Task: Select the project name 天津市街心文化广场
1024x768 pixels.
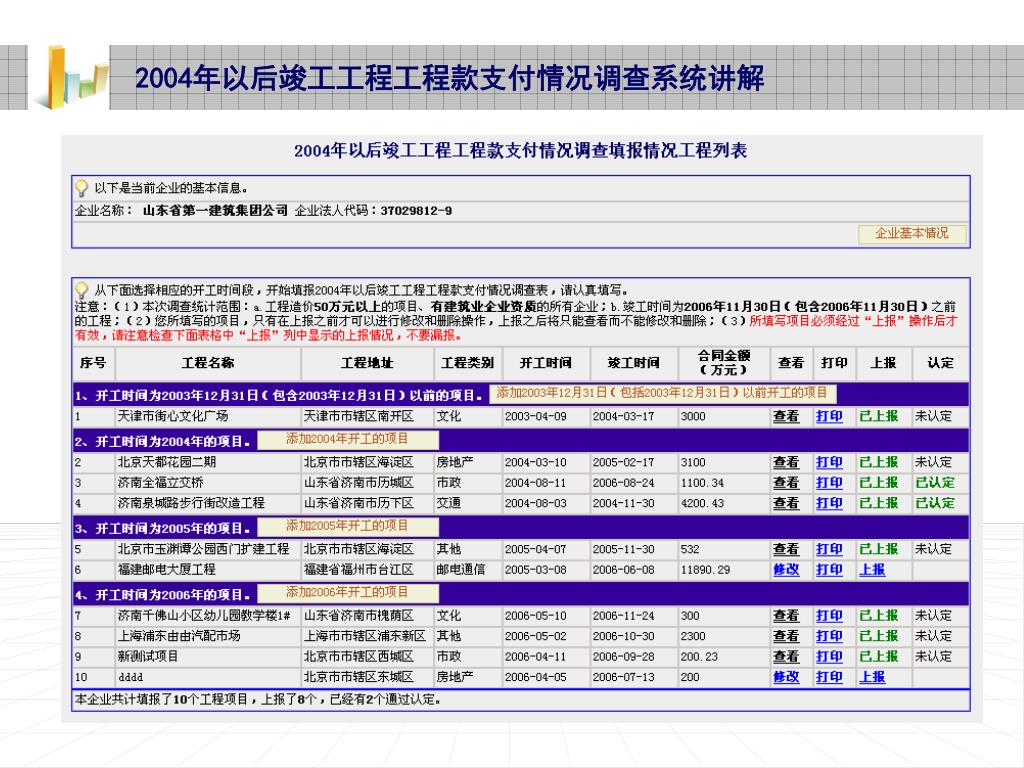Action: click(173, 416)
